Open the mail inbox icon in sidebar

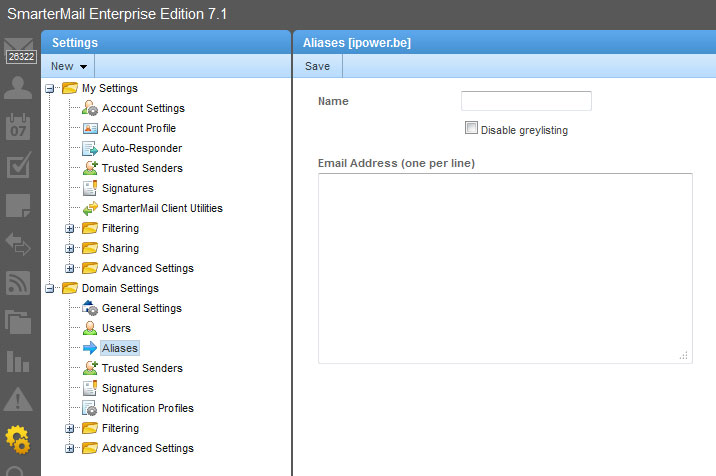pyautogui.click(x=19, y=47)
